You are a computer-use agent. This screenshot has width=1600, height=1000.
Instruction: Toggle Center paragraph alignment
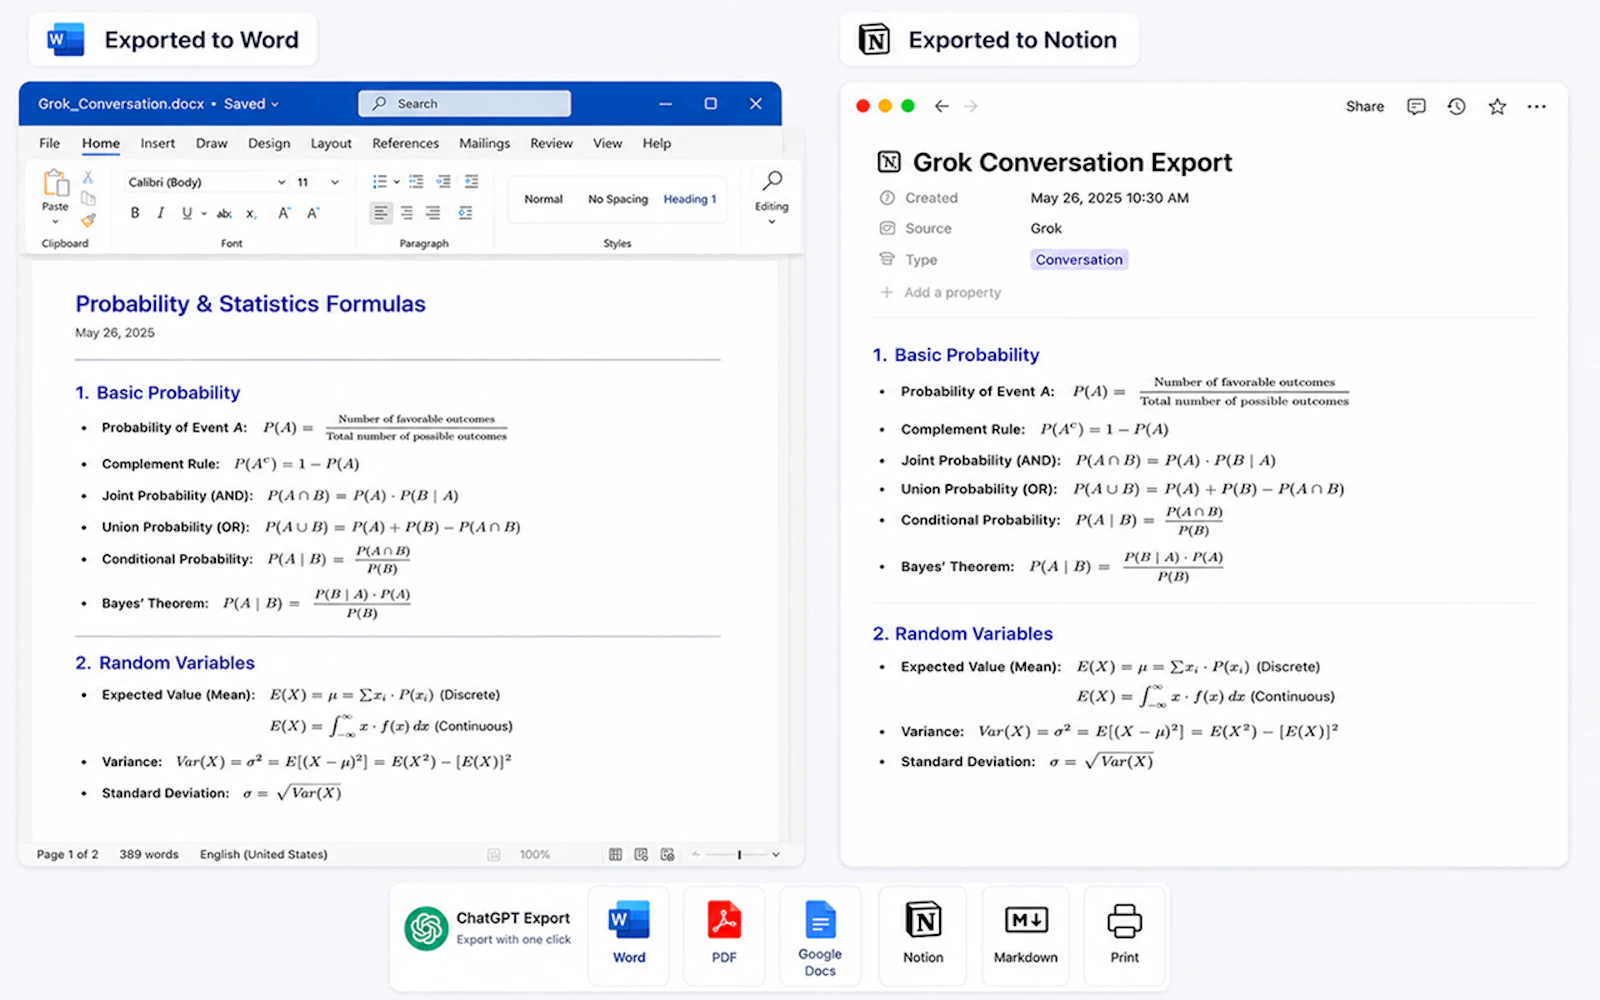[407, 213]
